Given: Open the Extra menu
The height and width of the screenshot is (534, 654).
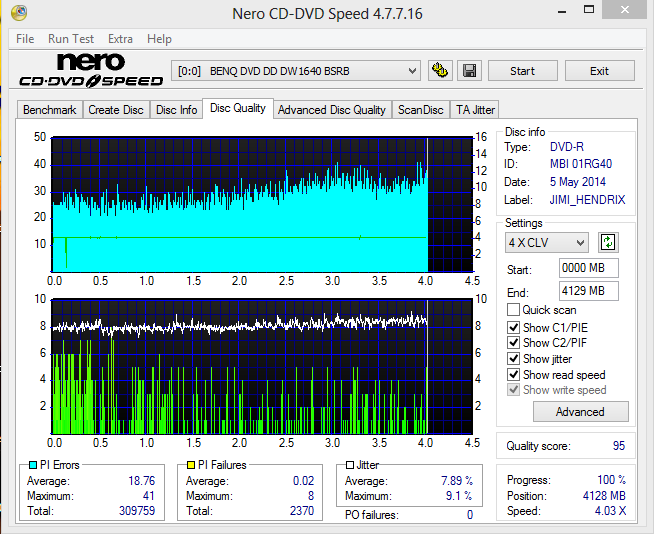Looking at the screenshot, I should 120,39.
